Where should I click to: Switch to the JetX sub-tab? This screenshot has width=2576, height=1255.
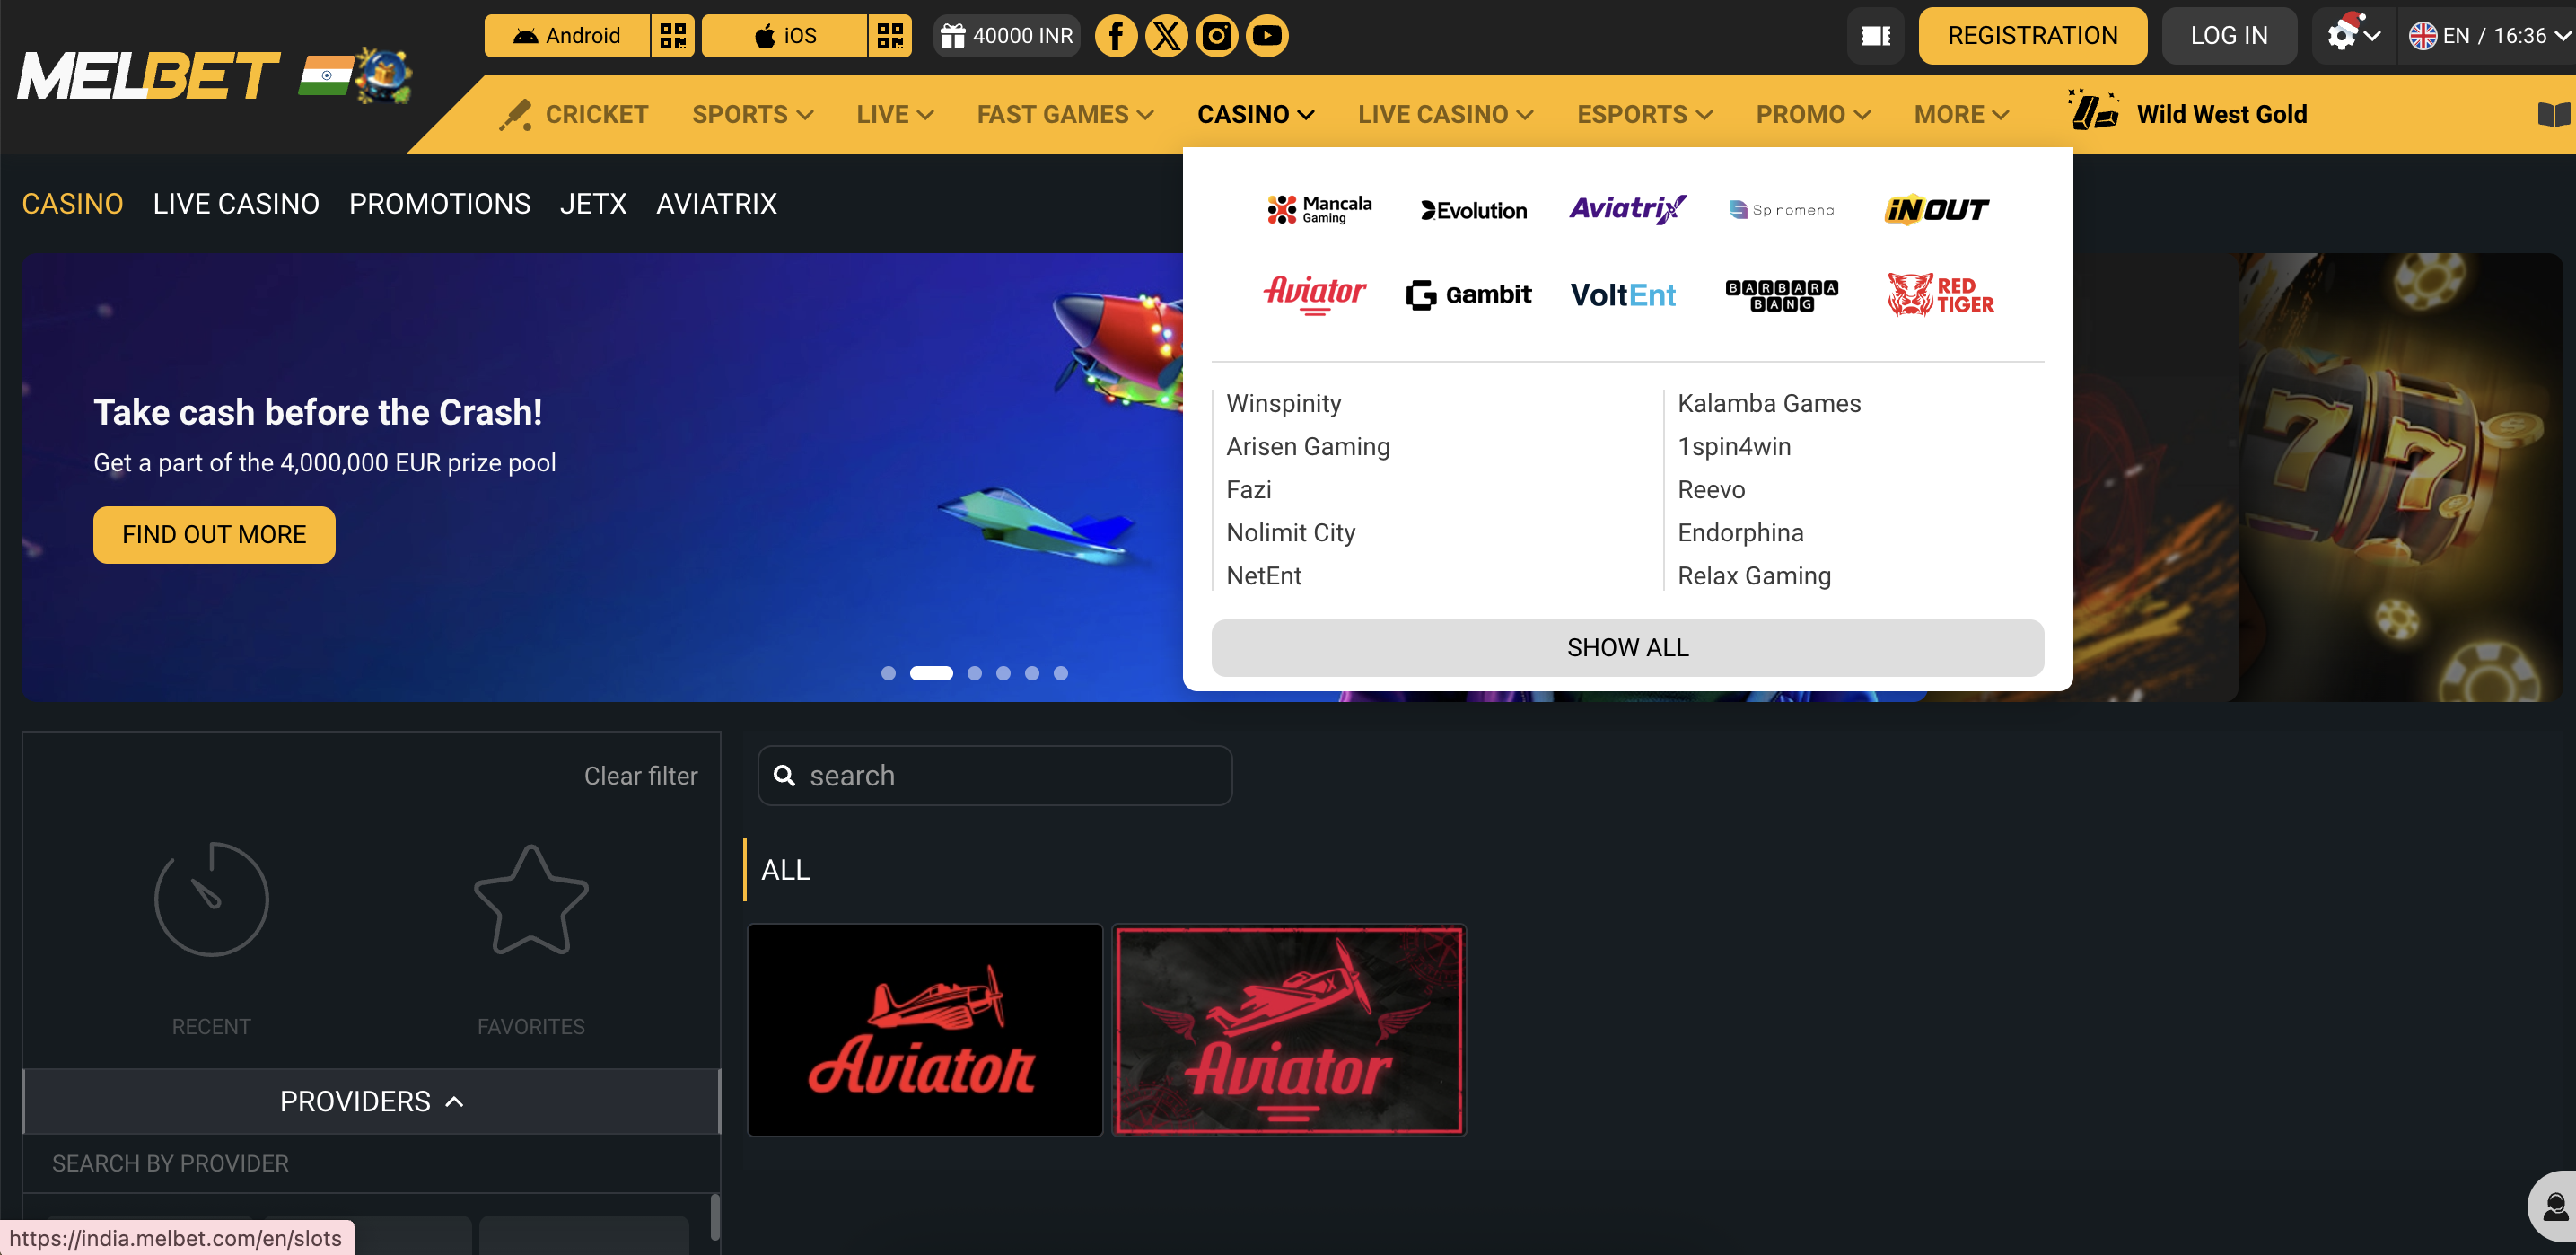(593, 204)
